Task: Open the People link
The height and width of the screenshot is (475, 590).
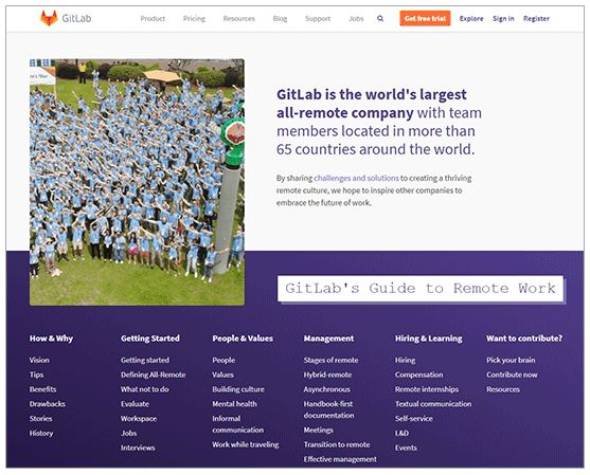Action: click(x=224, y=360)
